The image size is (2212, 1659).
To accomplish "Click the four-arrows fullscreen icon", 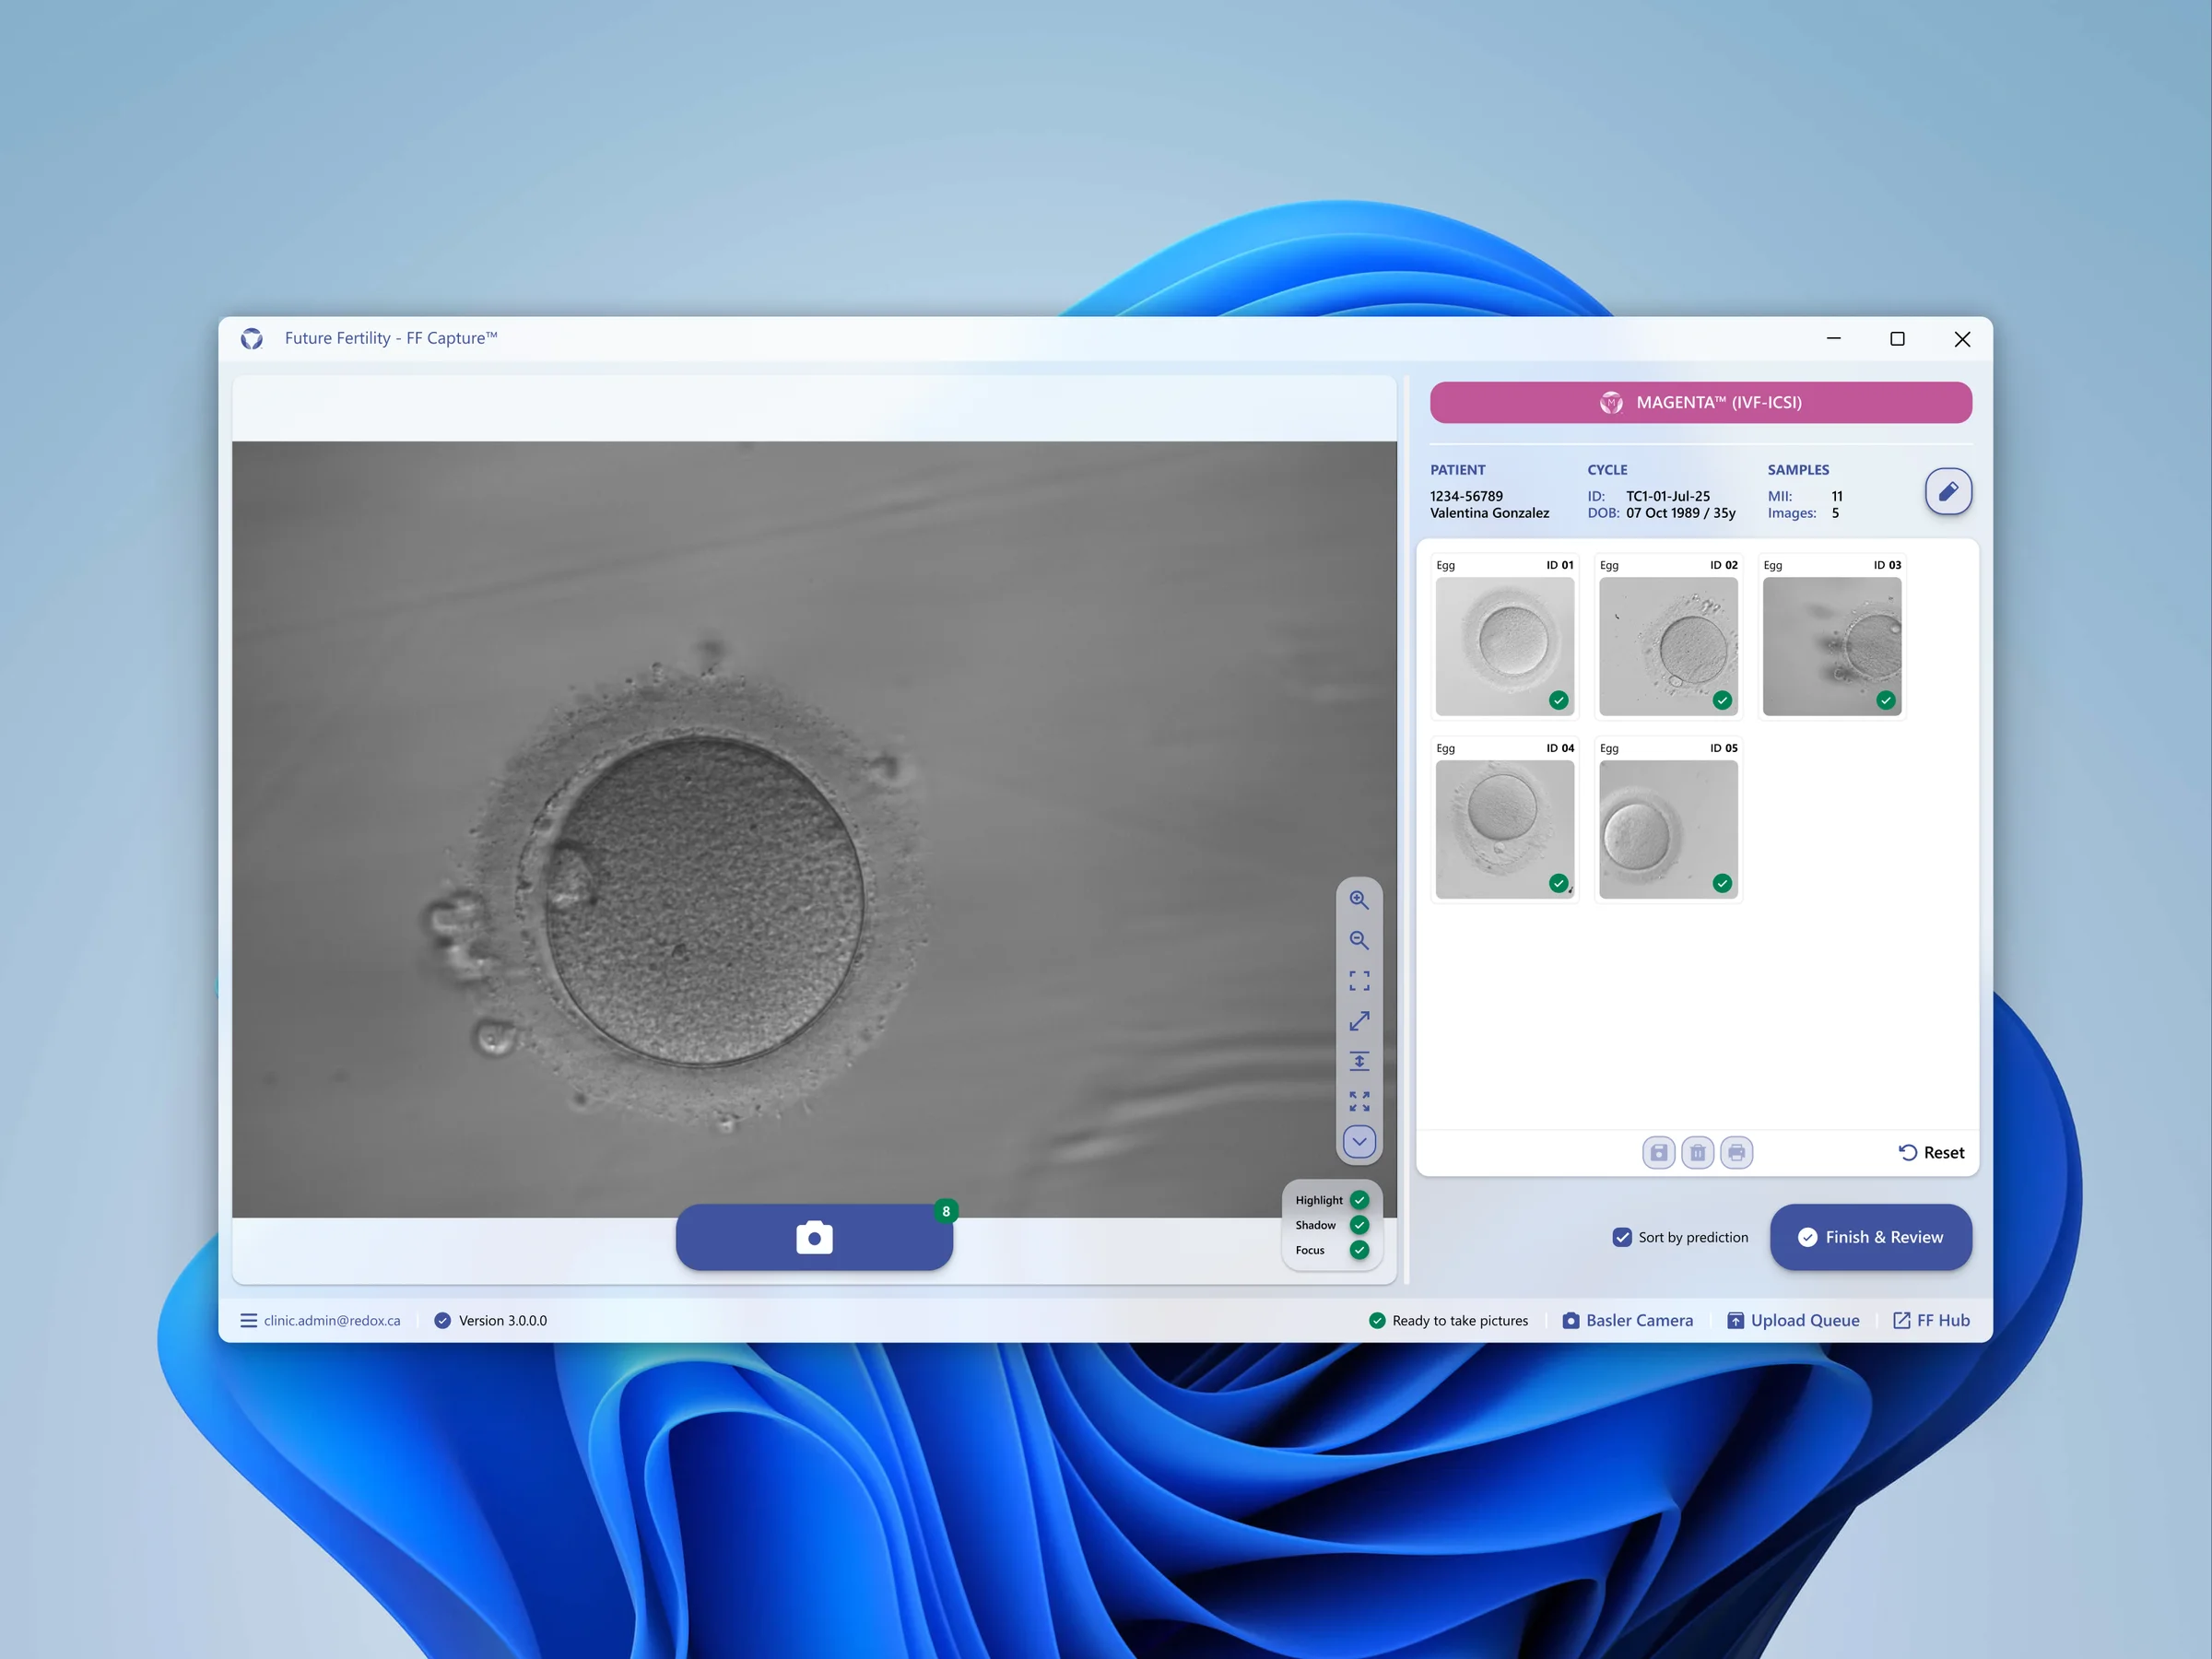I will pyautogui.click(x=1359, y=1101).
